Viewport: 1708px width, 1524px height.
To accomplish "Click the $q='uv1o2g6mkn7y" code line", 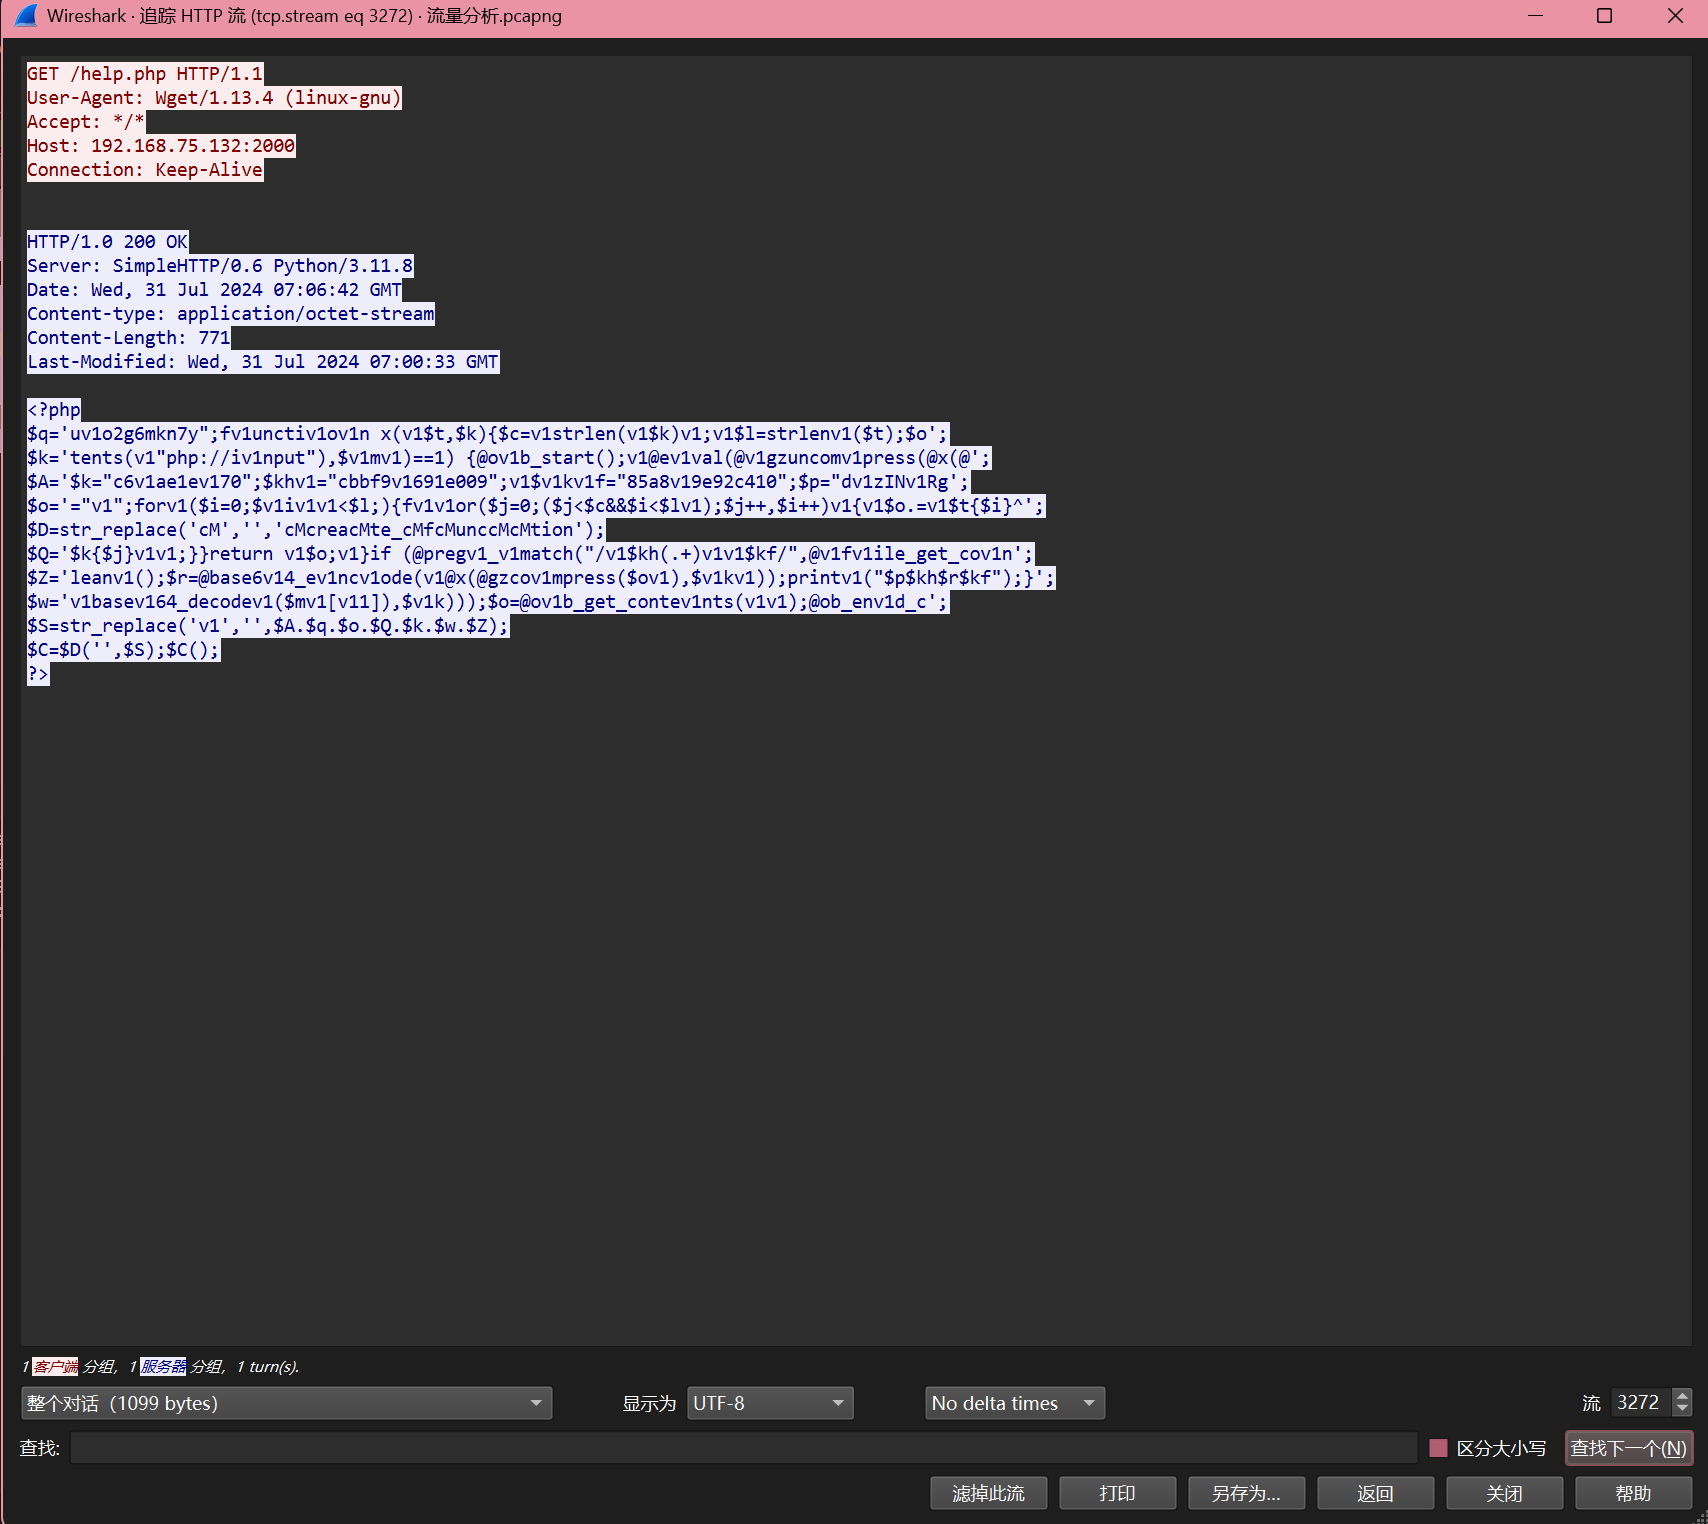I will [488, 434].
